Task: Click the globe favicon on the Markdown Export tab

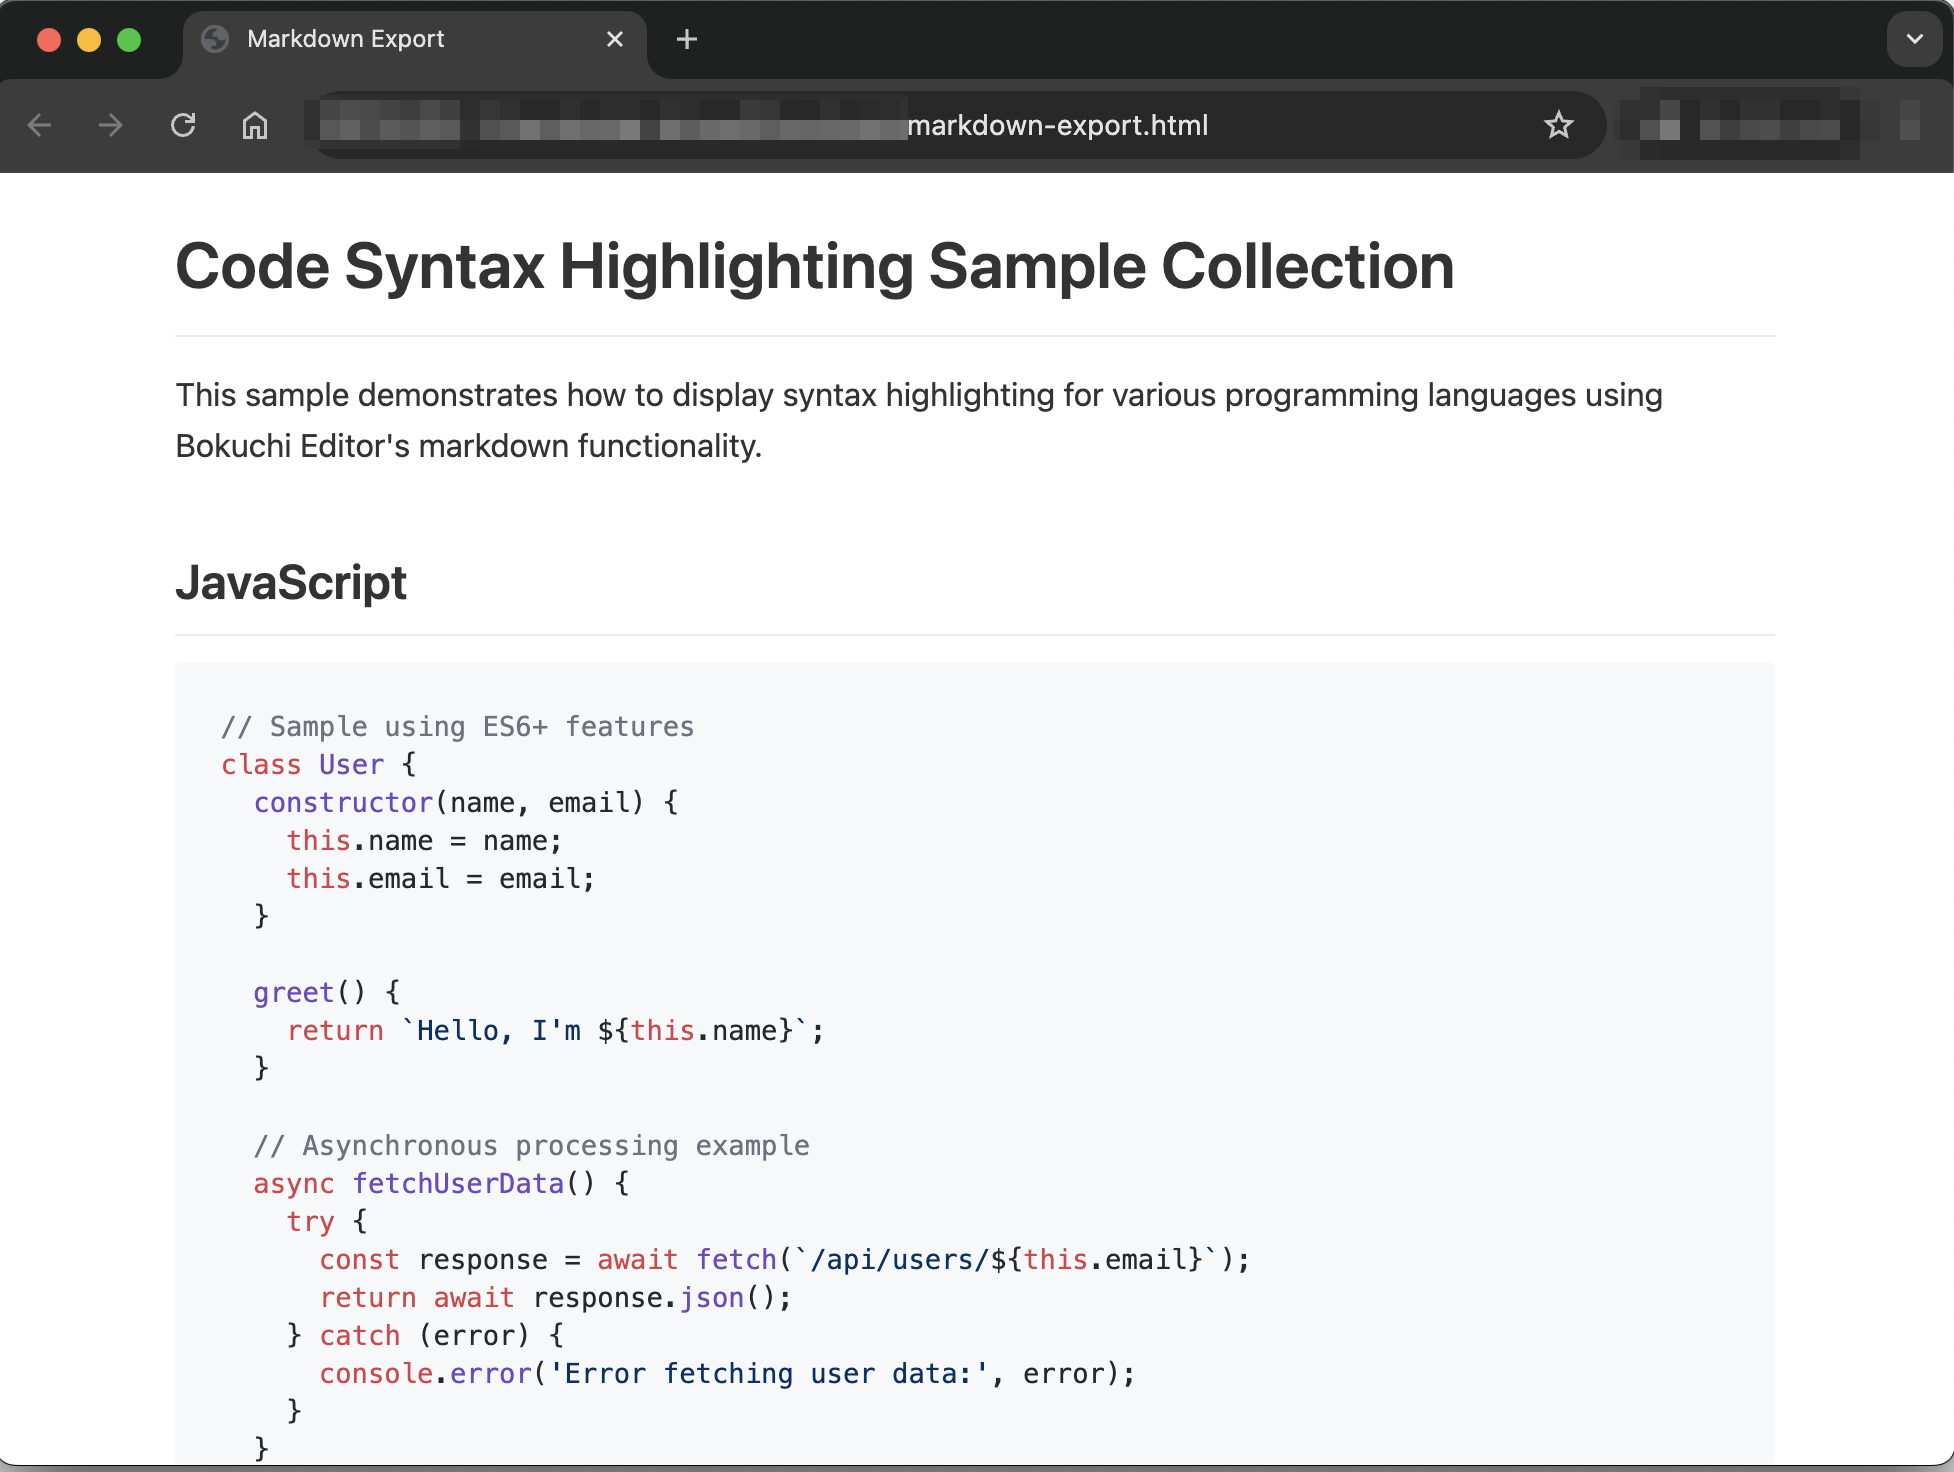Action: pos(215,39)
